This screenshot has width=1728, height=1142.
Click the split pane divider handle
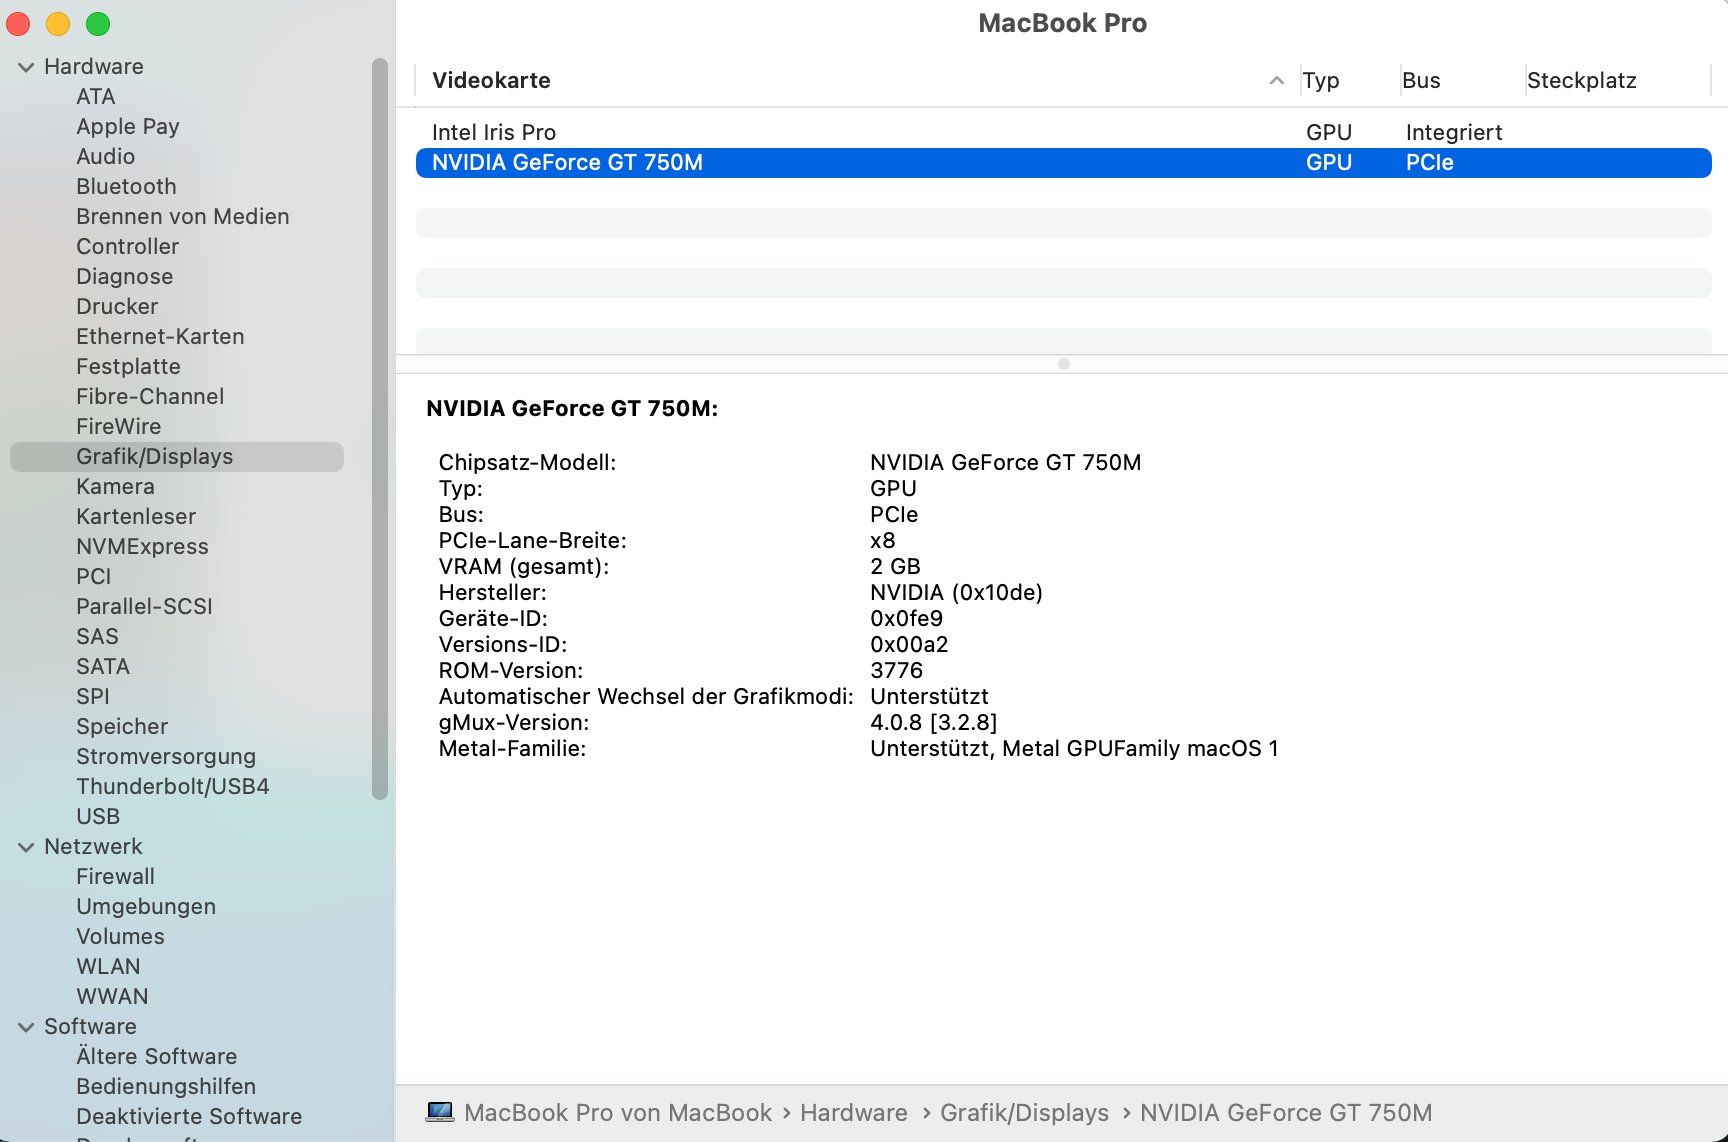[1063, 364]
